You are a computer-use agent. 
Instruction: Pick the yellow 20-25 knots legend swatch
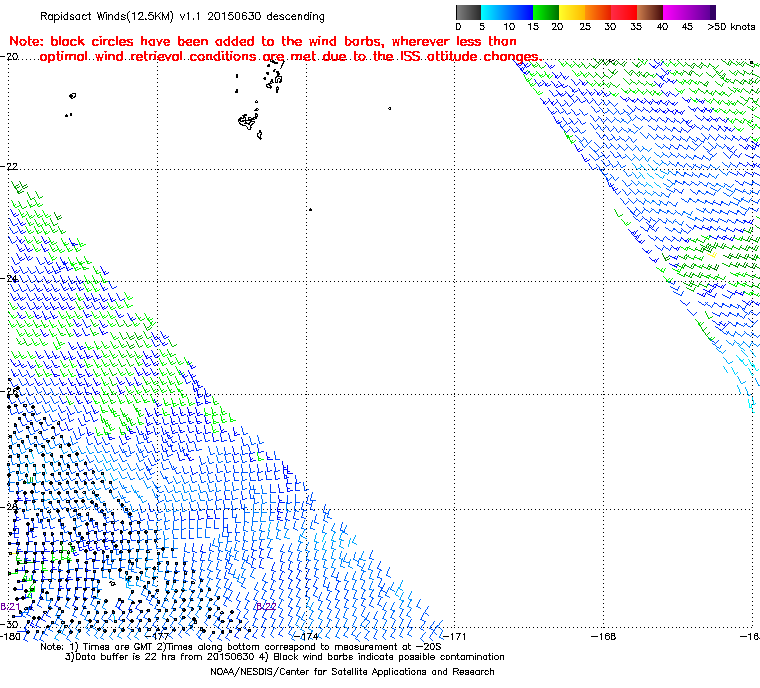[572, 12]
